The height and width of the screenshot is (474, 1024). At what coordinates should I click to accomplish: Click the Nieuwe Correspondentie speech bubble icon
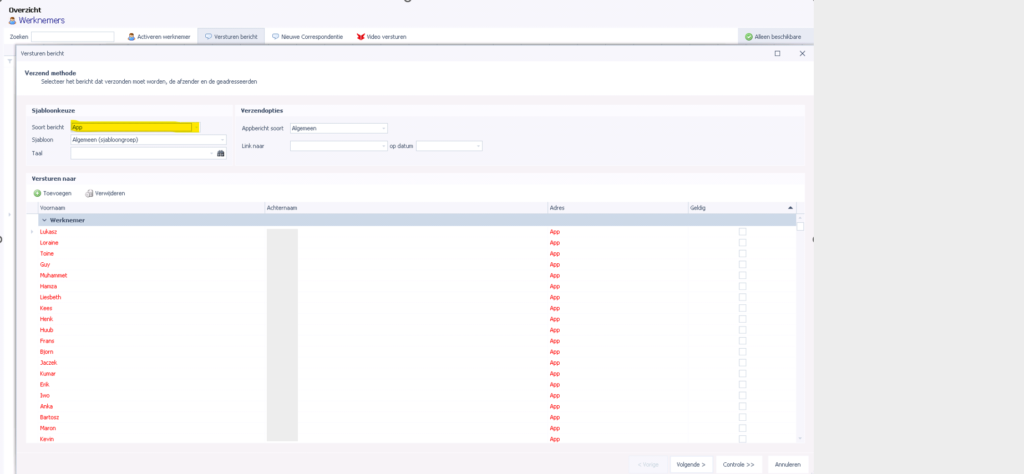tap(276, 37)
